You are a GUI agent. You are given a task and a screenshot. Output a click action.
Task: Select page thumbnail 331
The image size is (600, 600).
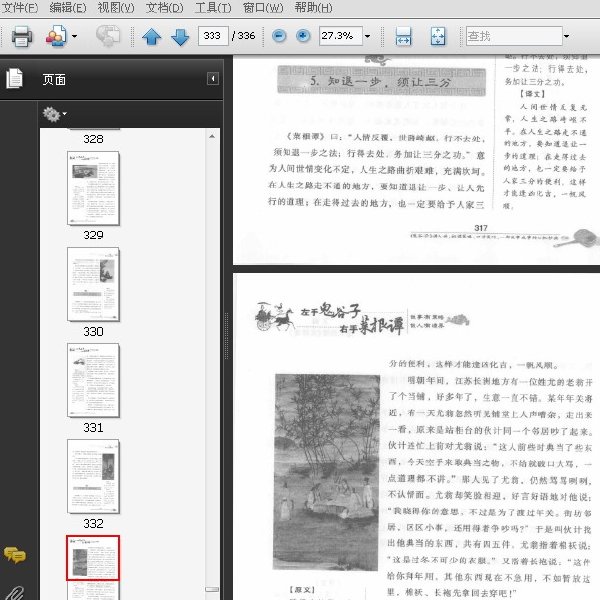93,380
